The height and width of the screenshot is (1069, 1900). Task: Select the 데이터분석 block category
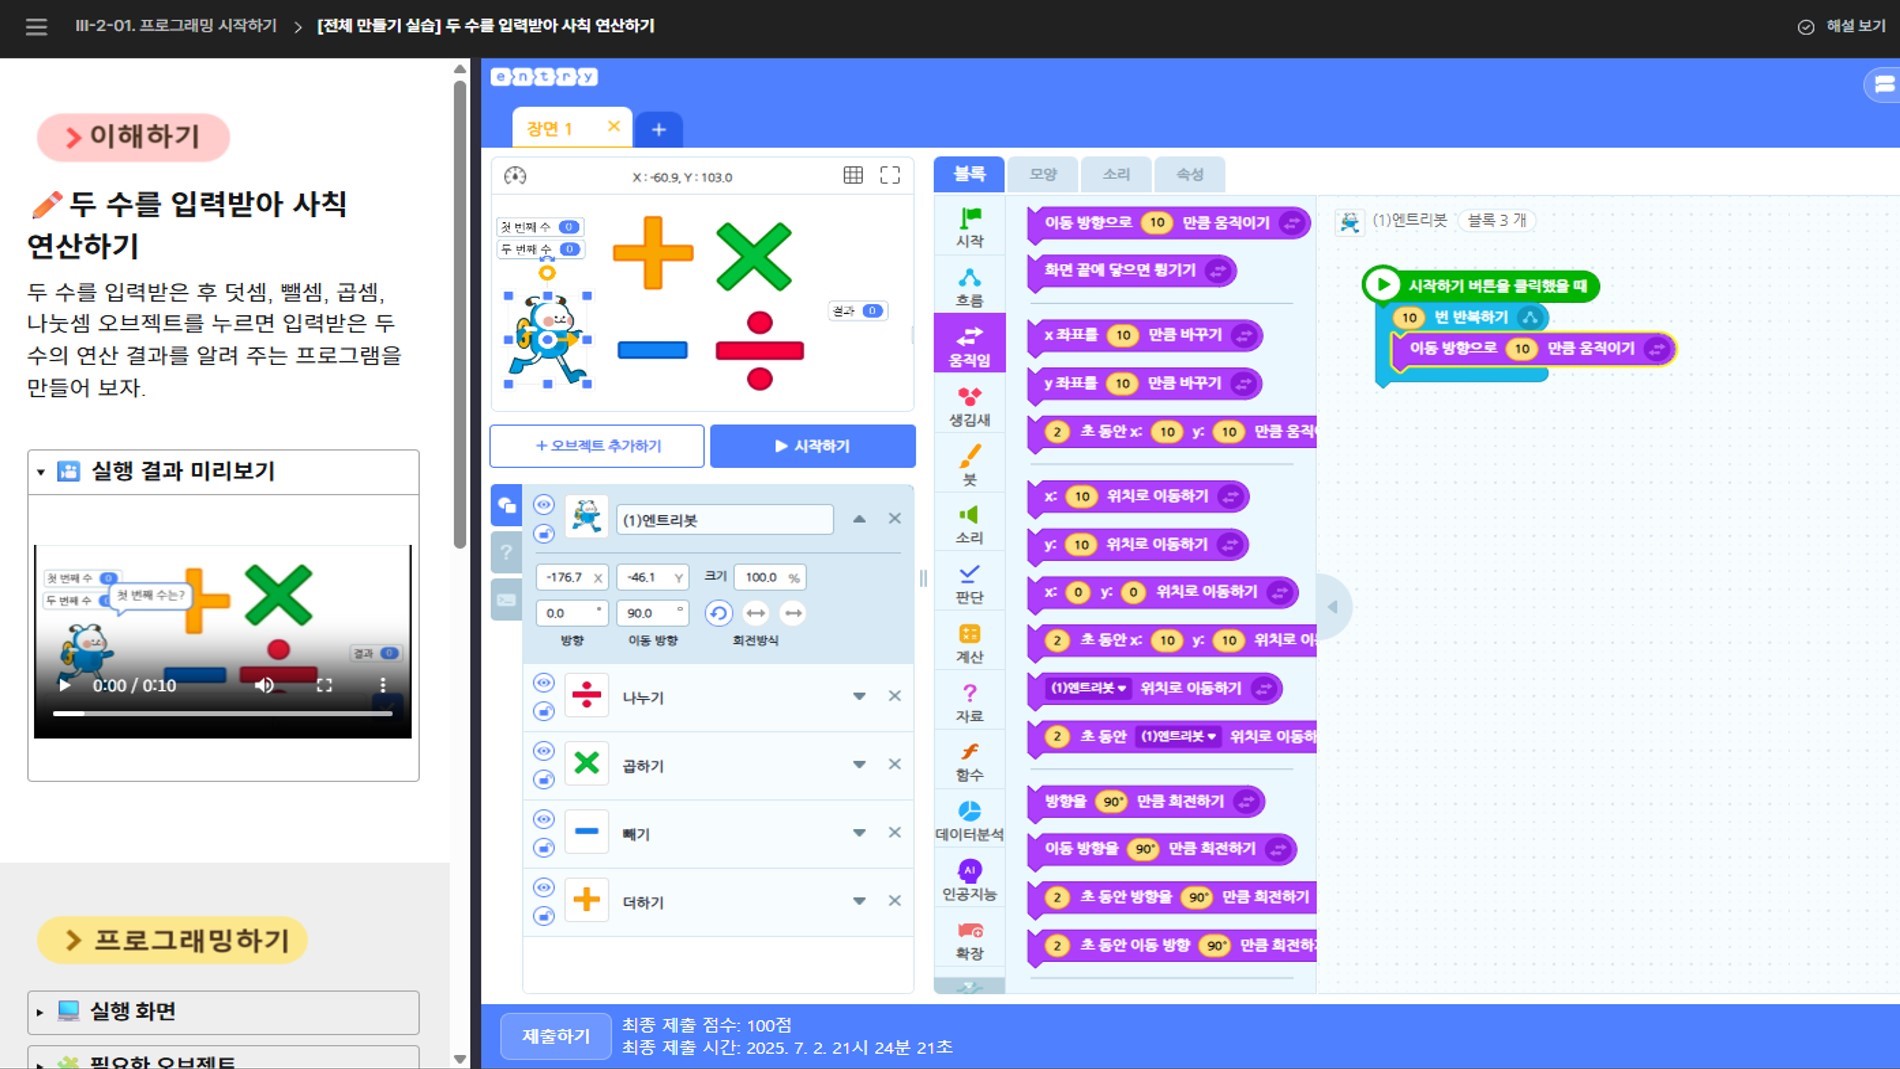(x=969, y=820)
